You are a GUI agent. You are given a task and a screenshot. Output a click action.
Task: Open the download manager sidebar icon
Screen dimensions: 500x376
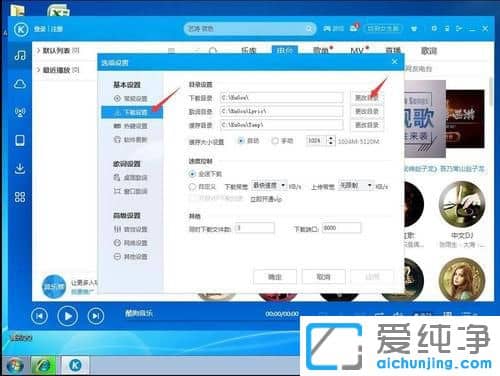[20, 169]
